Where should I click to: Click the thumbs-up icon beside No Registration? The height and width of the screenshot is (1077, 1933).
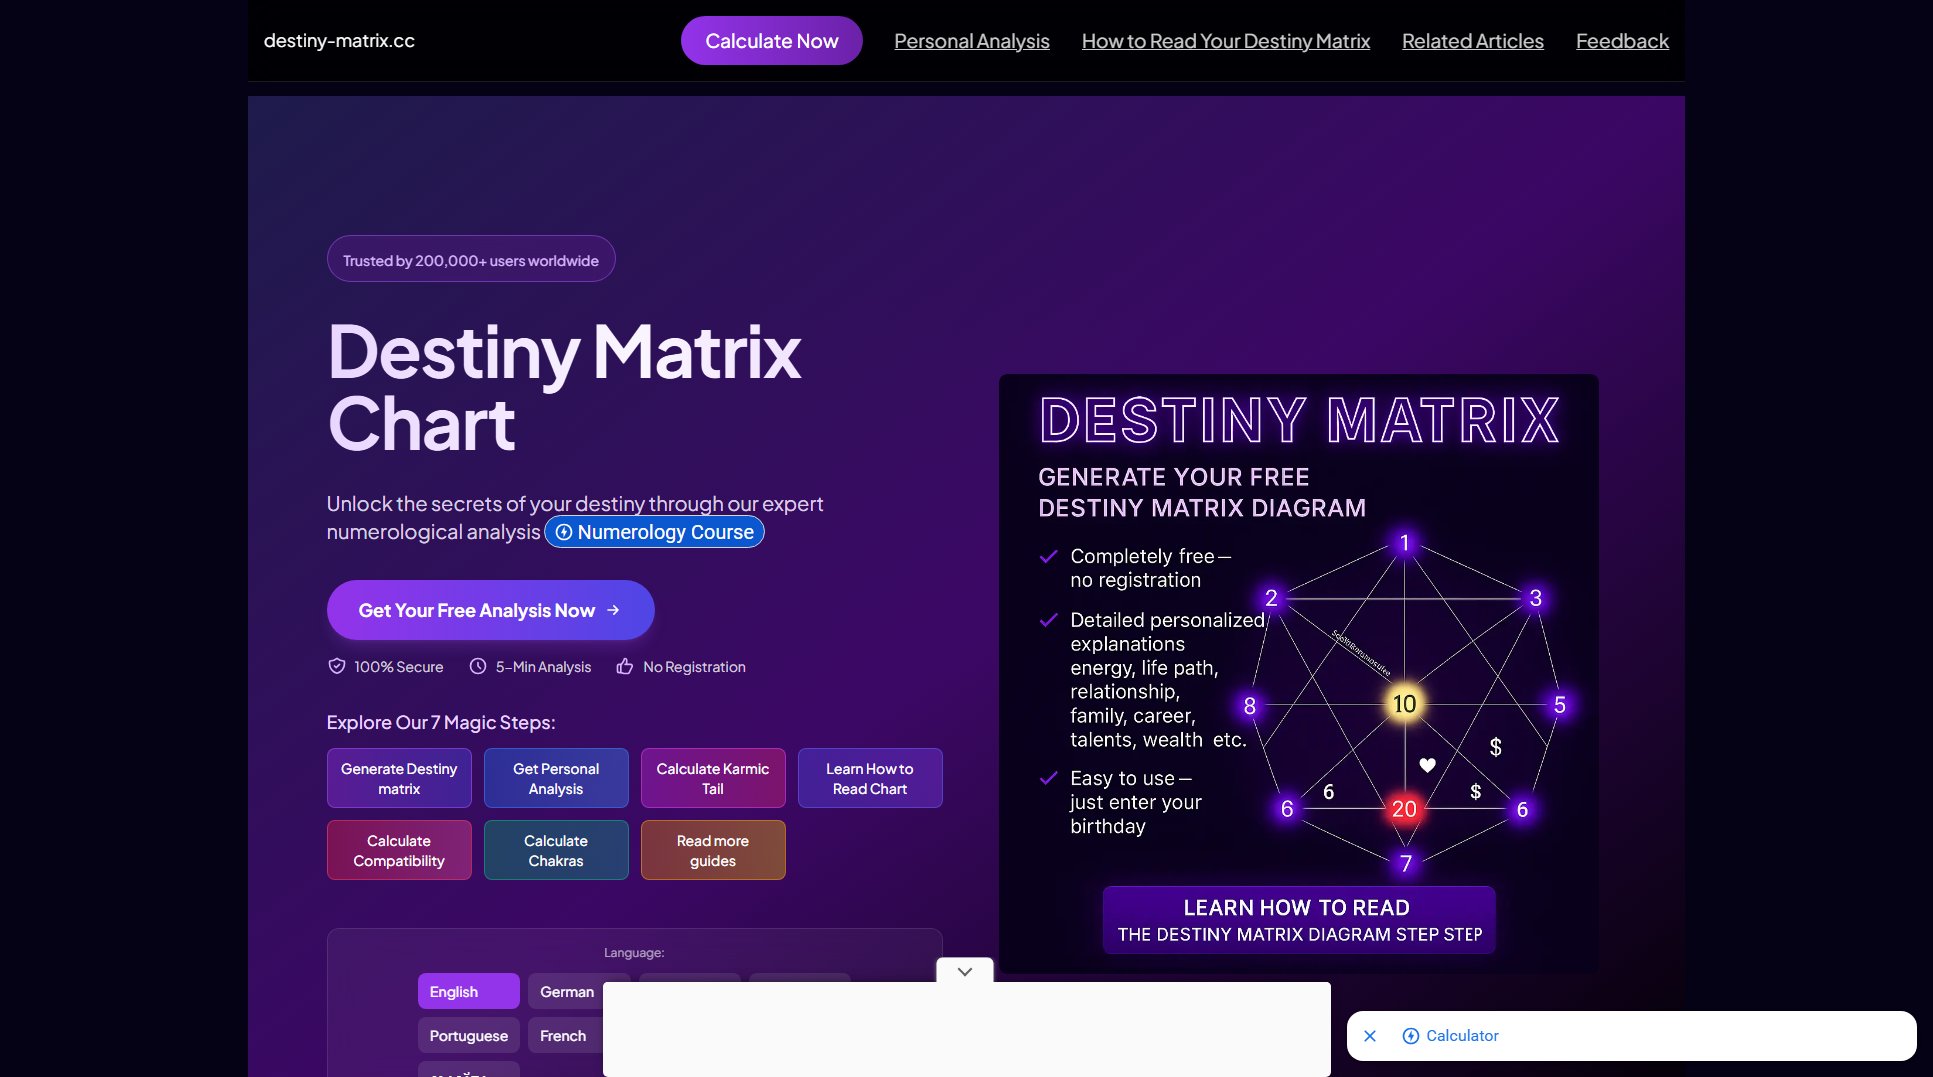point(625,666)
